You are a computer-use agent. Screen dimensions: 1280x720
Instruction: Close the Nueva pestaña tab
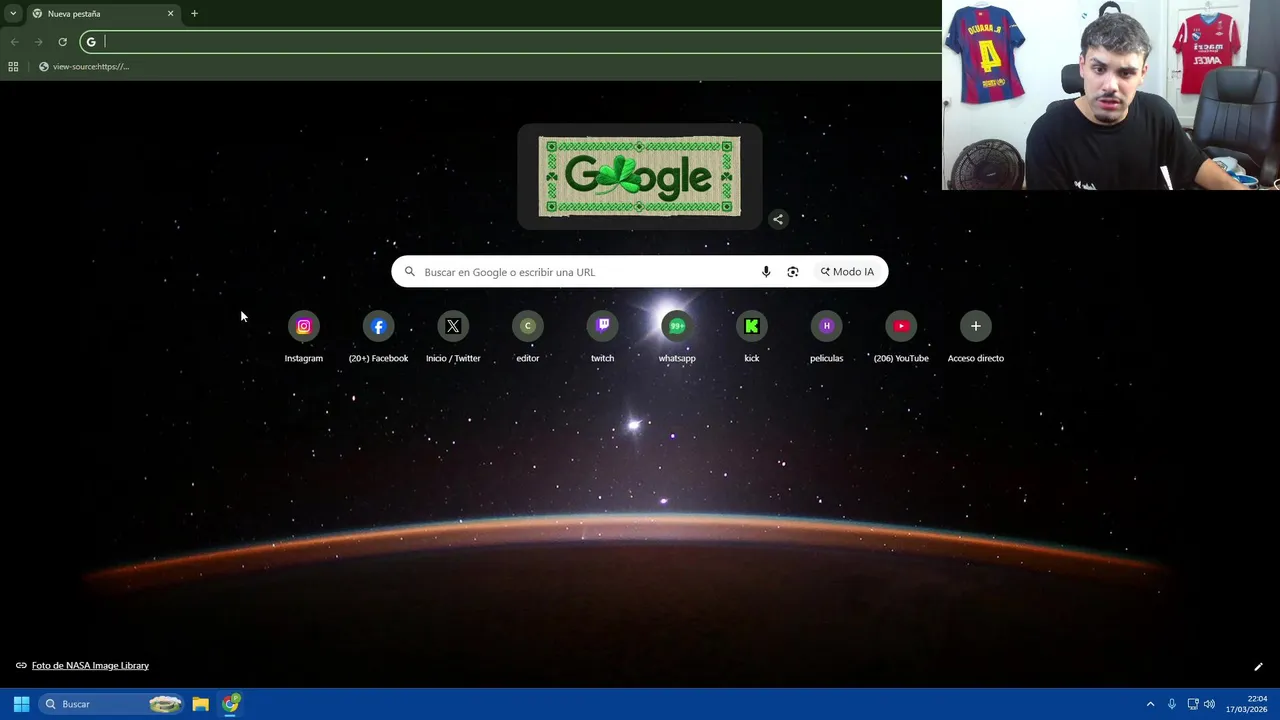pyautogui.click(x=170, y=13)
